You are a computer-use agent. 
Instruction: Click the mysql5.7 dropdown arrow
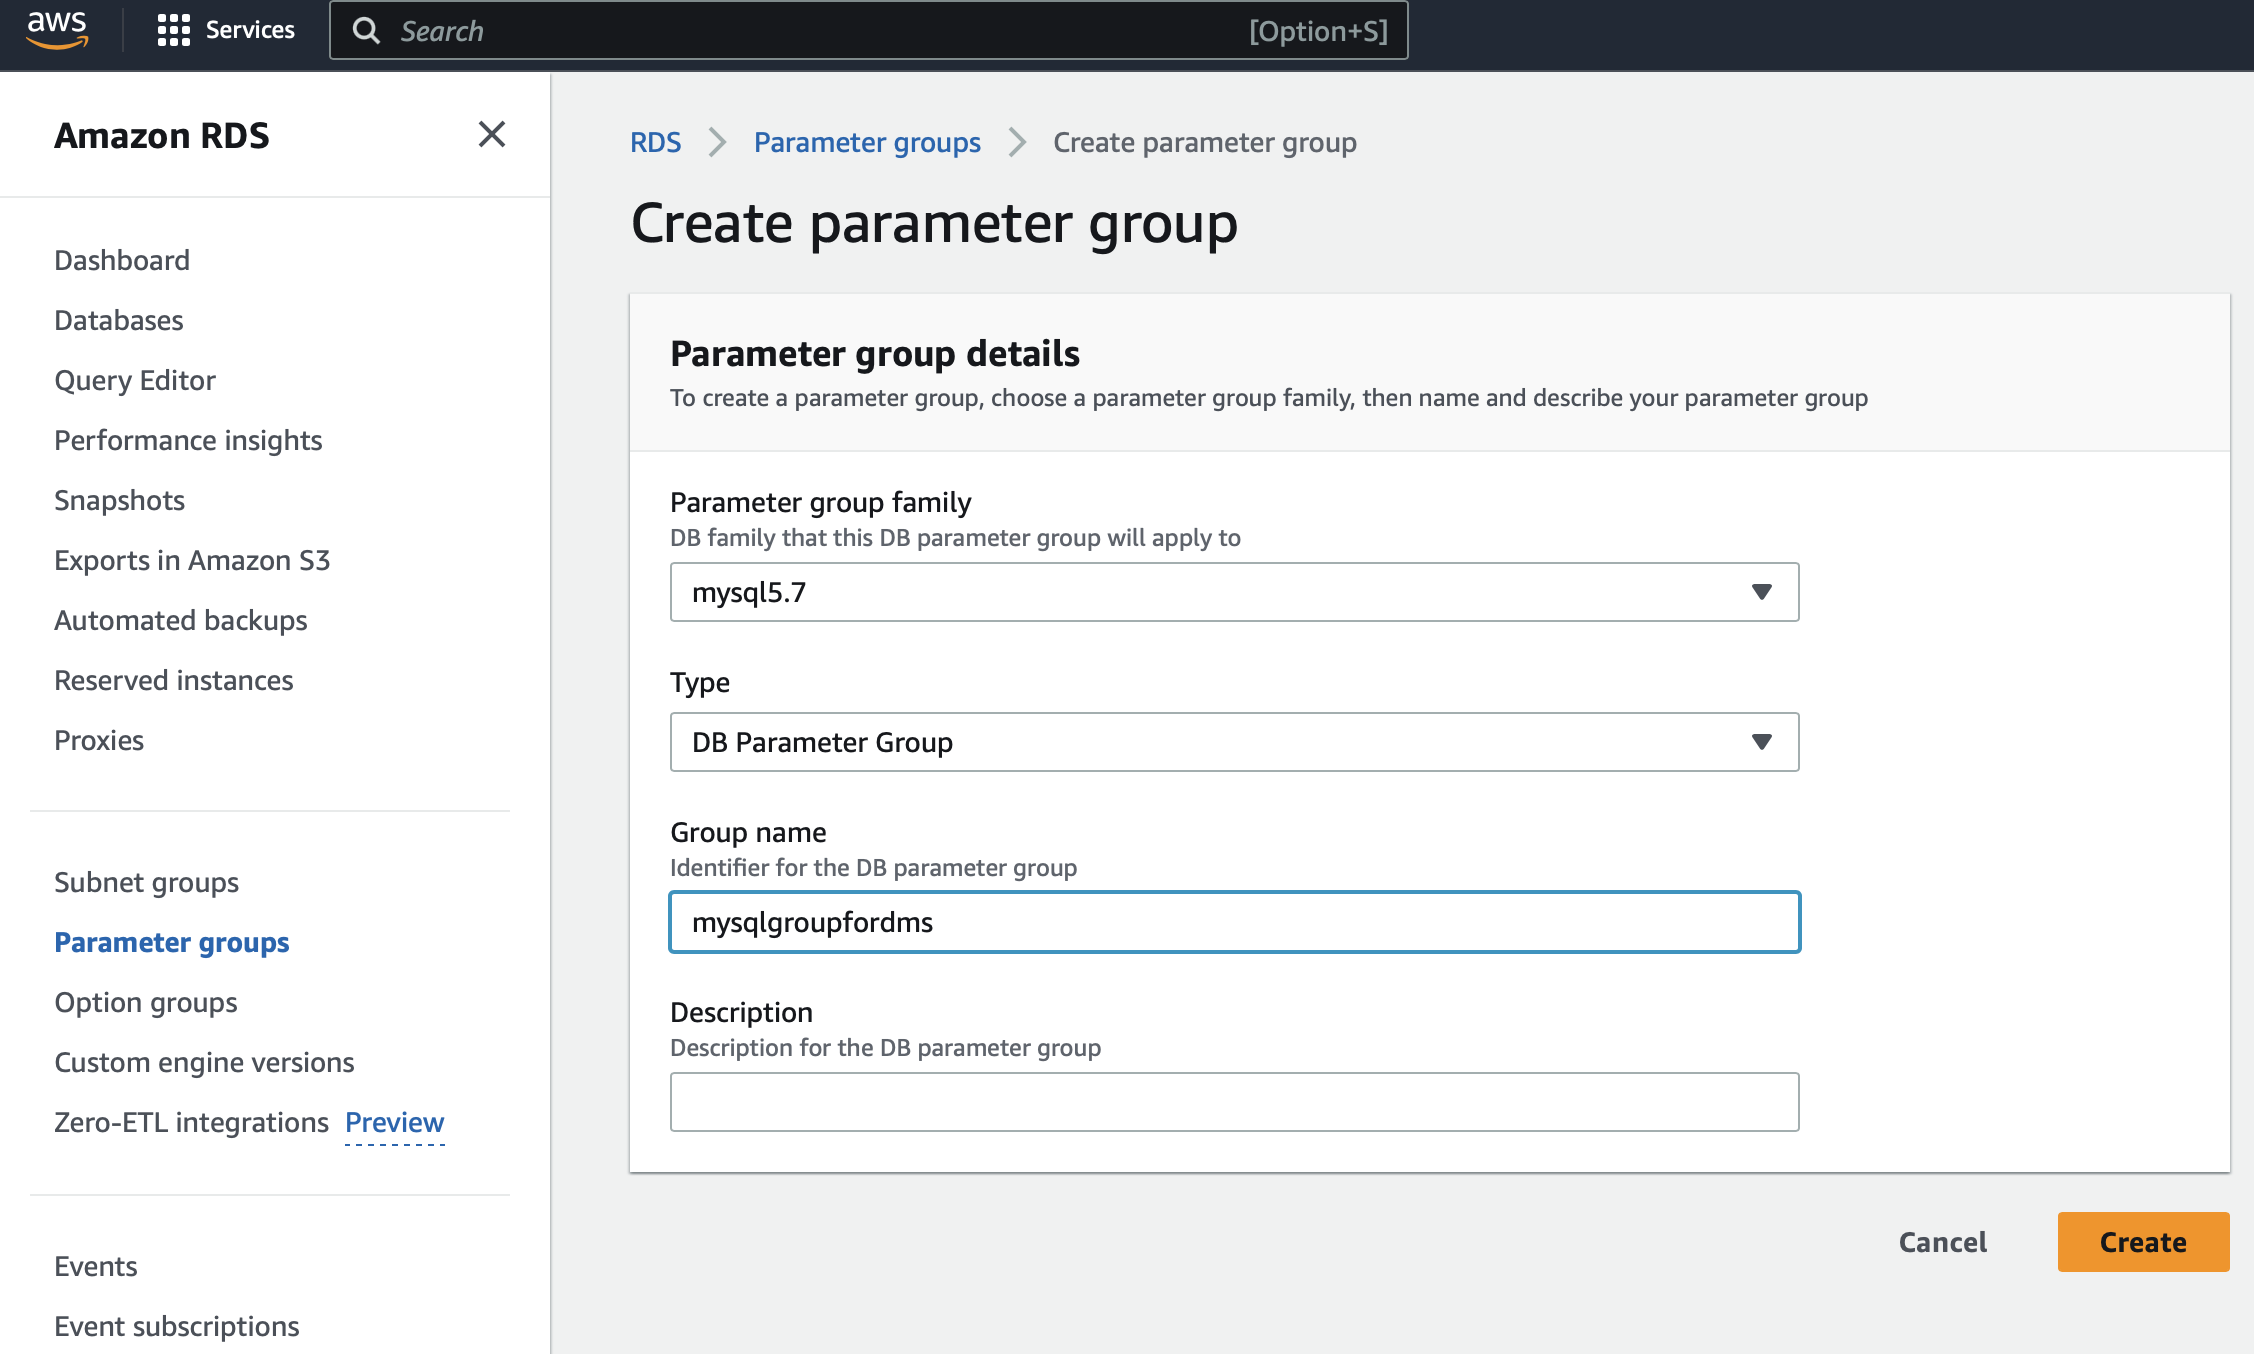pyautogui.click(x=1761, y=592)
